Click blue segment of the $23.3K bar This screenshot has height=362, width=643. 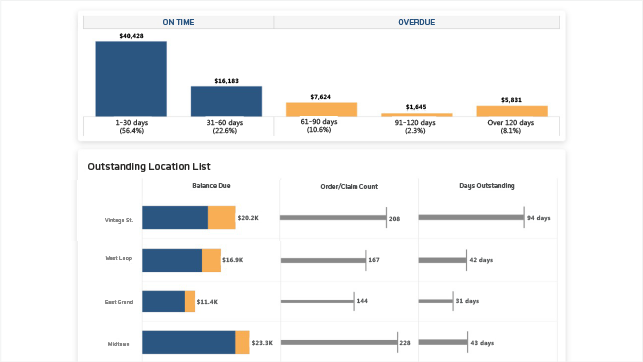click(189, 342)
